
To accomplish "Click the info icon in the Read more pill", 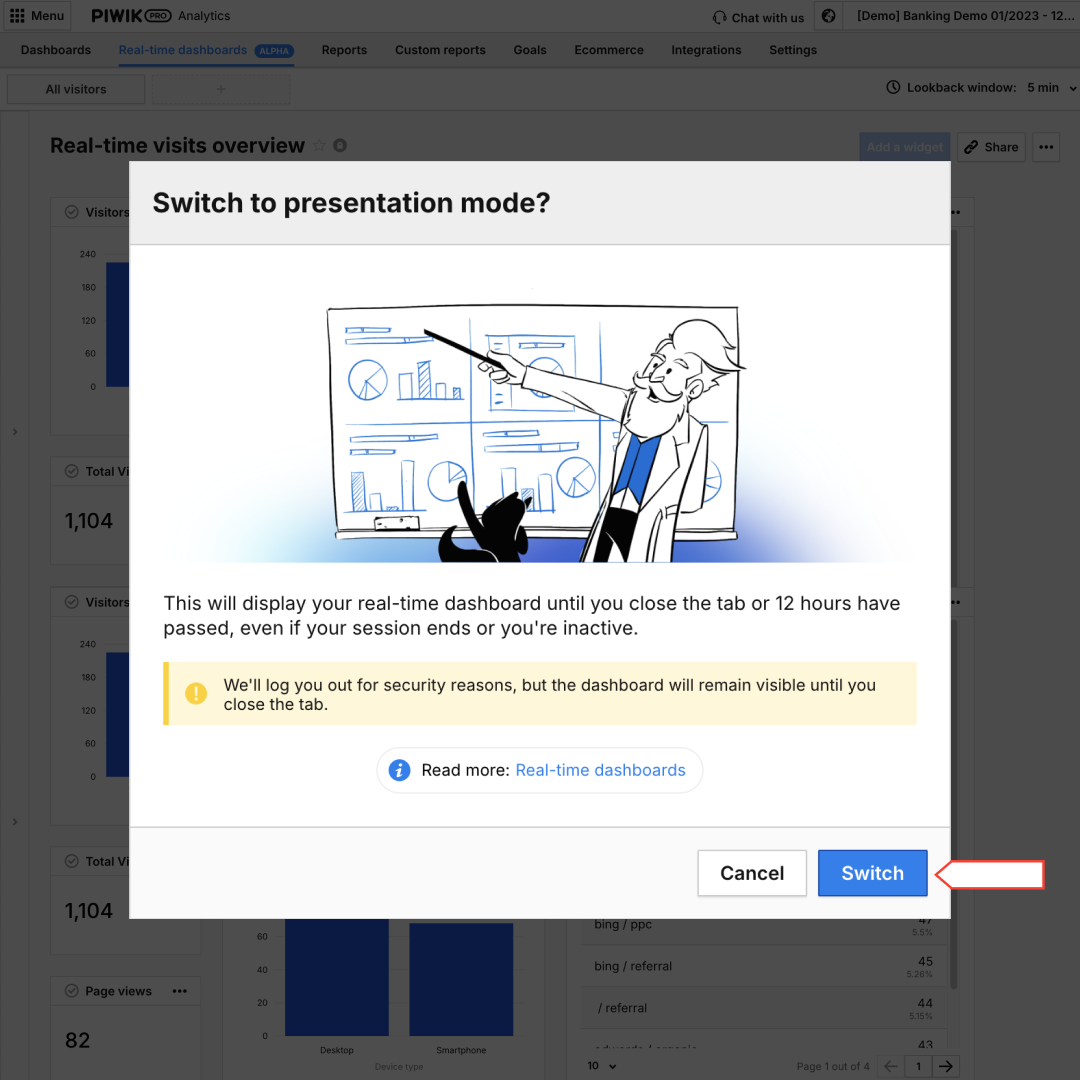I will pyautogui.click(x=398, y=770).
